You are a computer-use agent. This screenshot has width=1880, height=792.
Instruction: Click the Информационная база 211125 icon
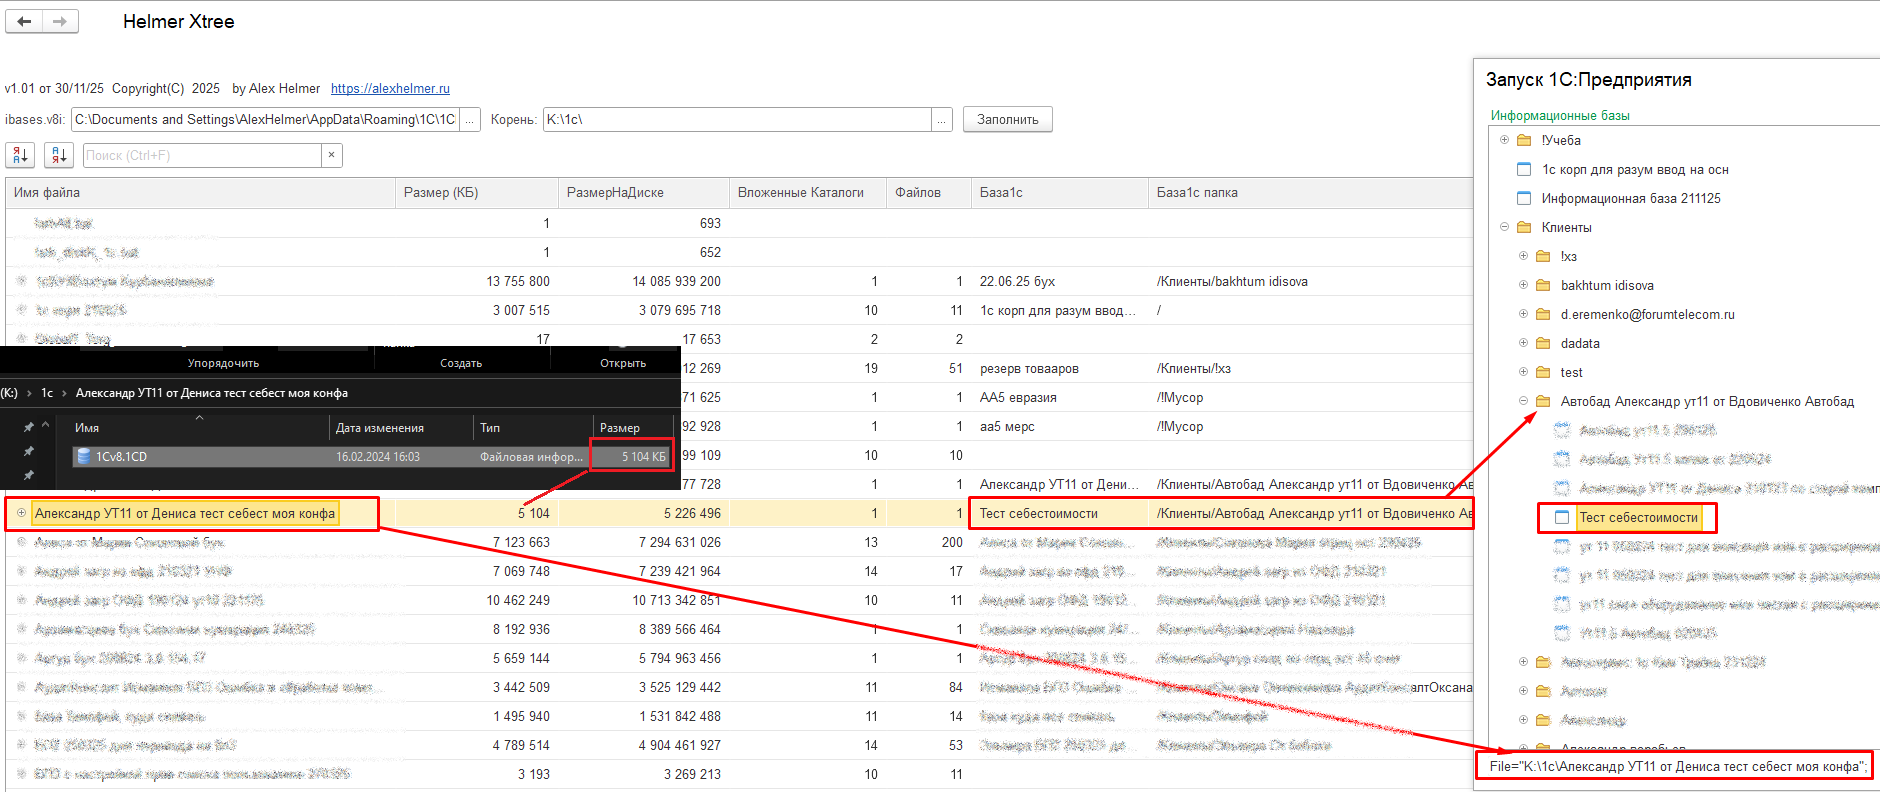[x=1524, y=198]
